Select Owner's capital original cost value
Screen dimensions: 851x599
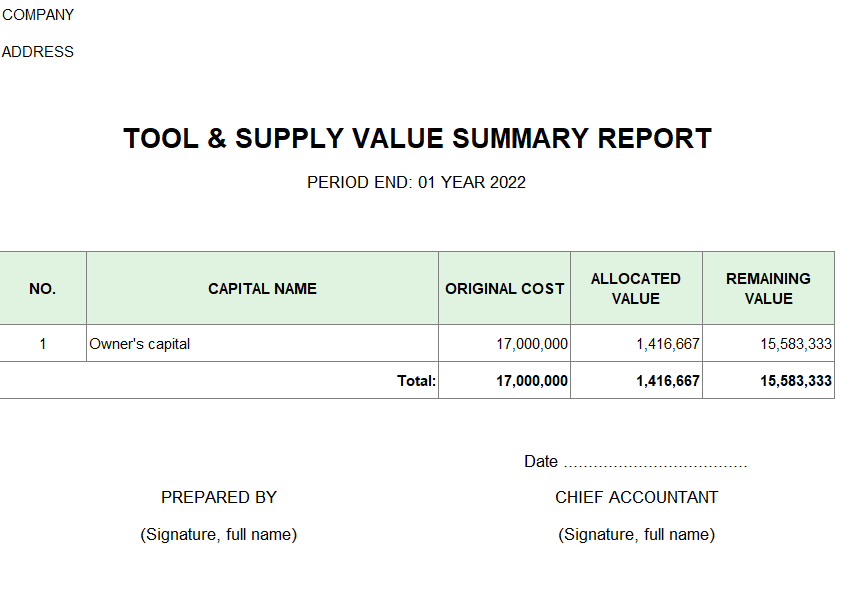click(x=532, y=344)
